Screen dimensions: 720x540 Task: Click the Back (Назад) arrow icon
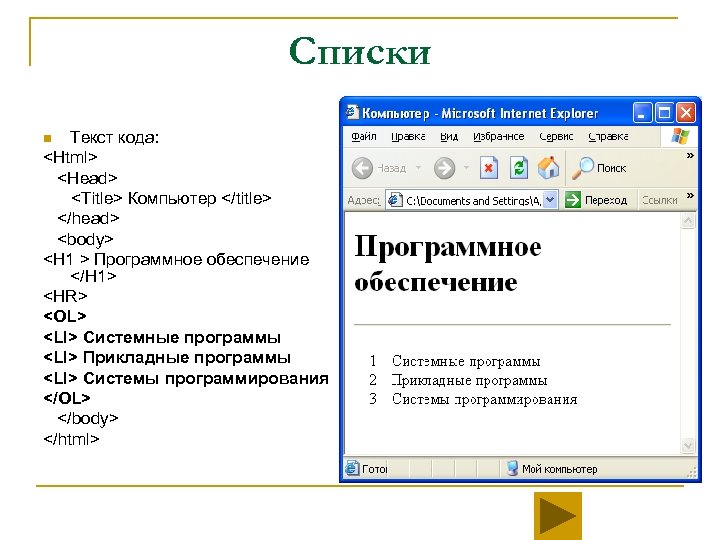click(362, 168)
